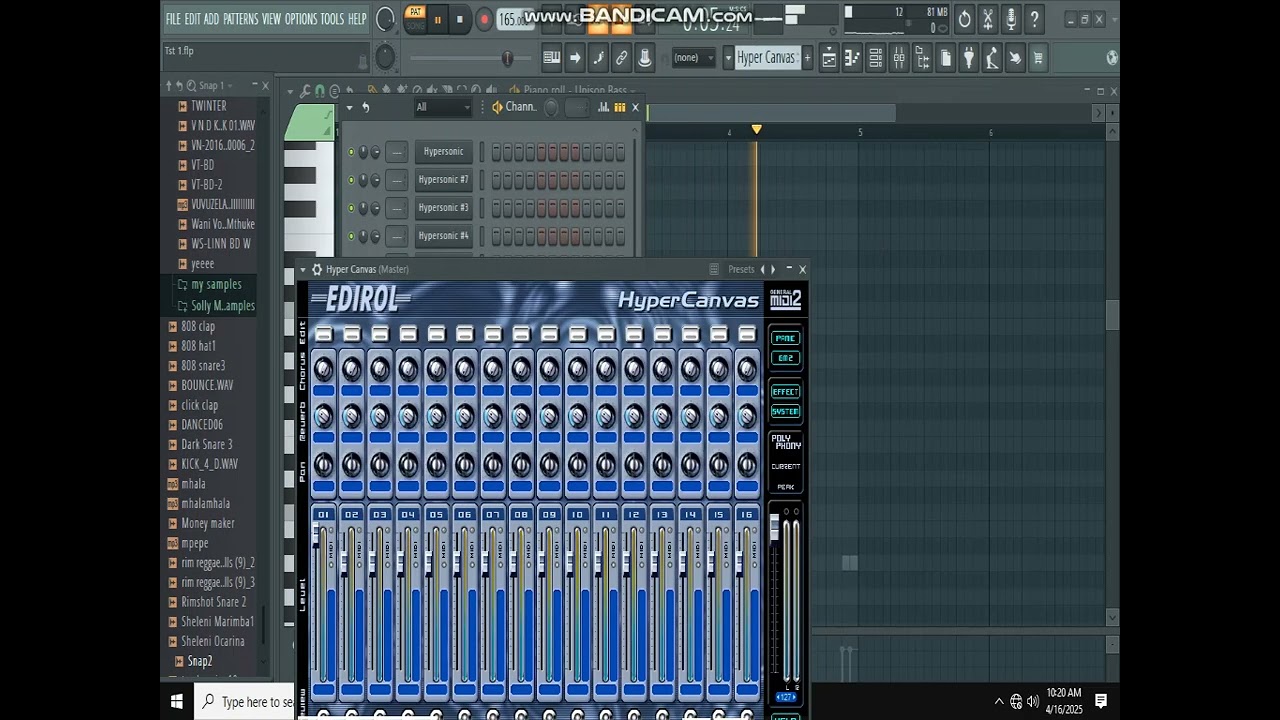Open the mixer icon in toolbar
1280x720 pixels.
[899, 58]
